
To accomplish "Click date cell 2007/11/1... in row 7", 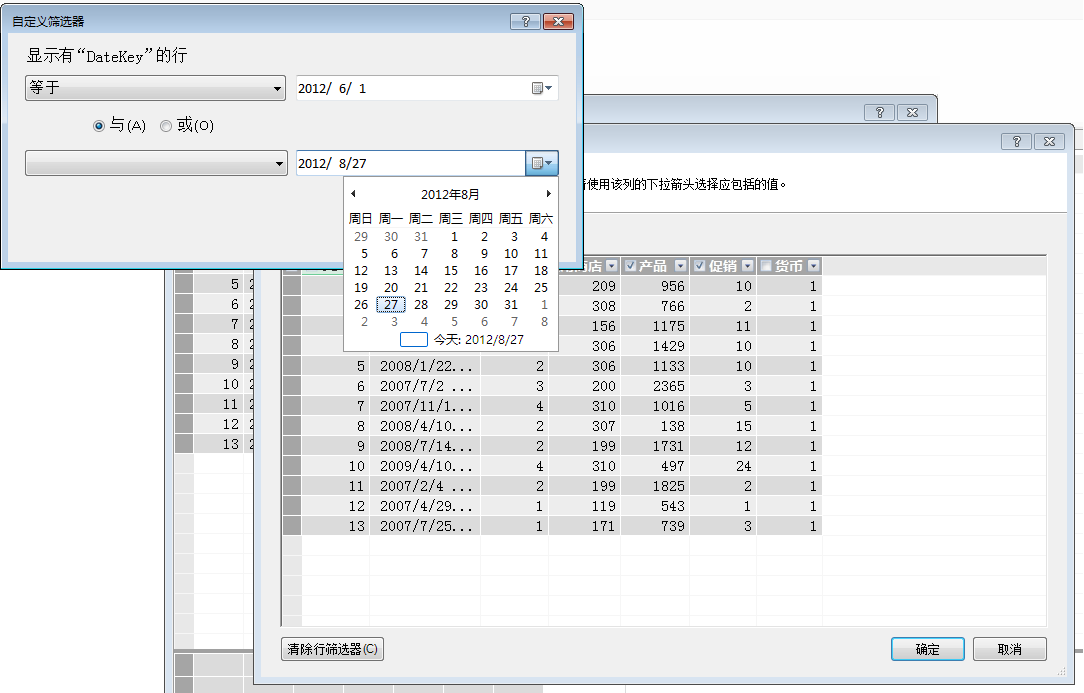I will click(425, 406).
